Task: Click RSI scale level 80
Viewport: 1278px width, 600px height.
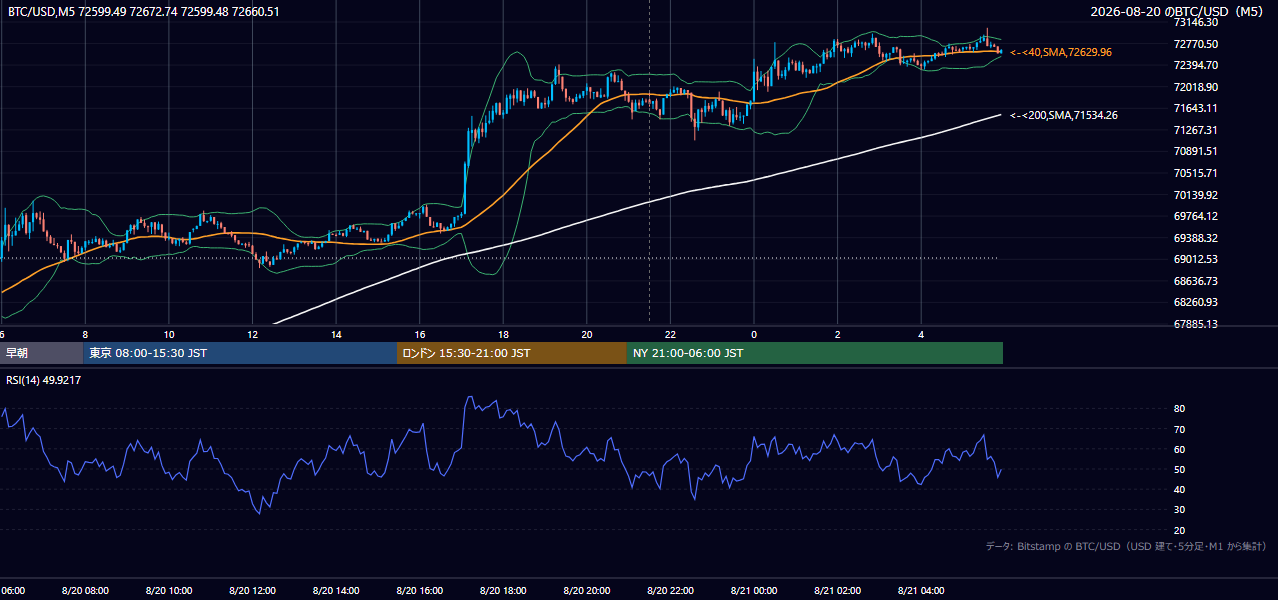Action: [1179, 409]
